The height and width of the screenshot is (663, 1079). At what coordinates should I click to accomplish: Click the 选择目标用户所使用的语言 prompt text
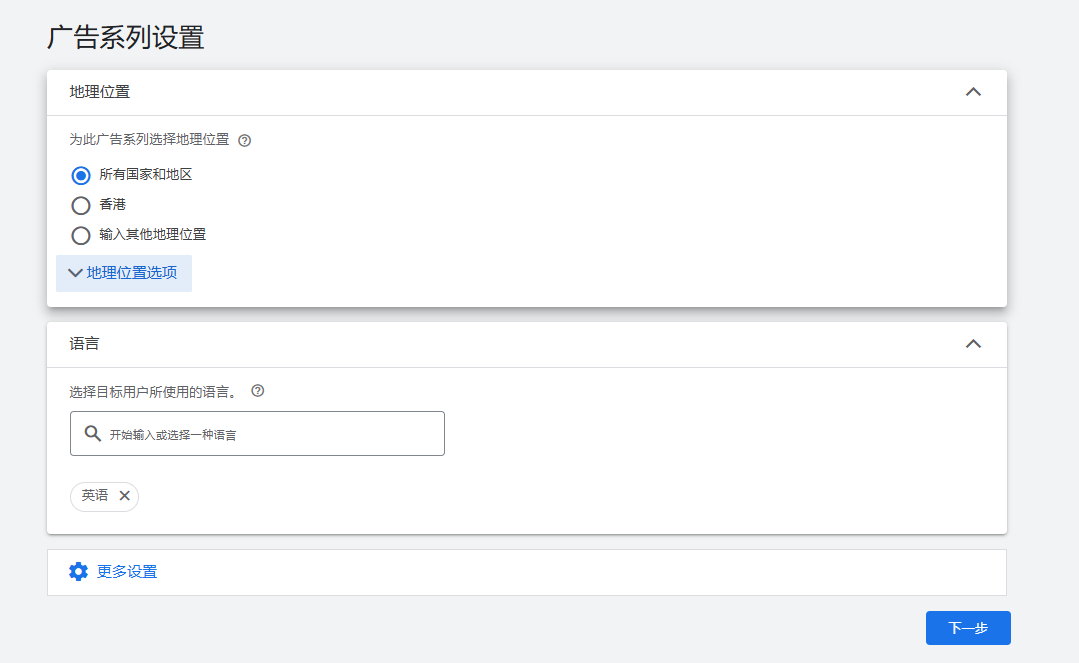tap(153, 392)
